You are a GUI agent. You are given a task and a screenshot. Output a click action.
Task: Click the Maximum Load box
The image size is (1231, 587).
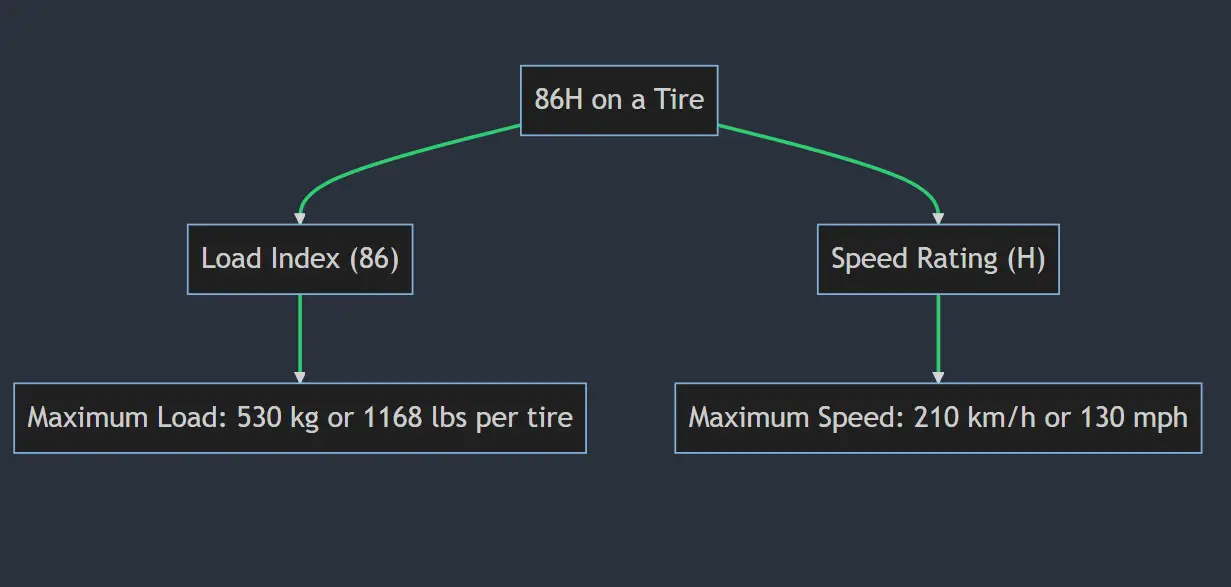300,418
